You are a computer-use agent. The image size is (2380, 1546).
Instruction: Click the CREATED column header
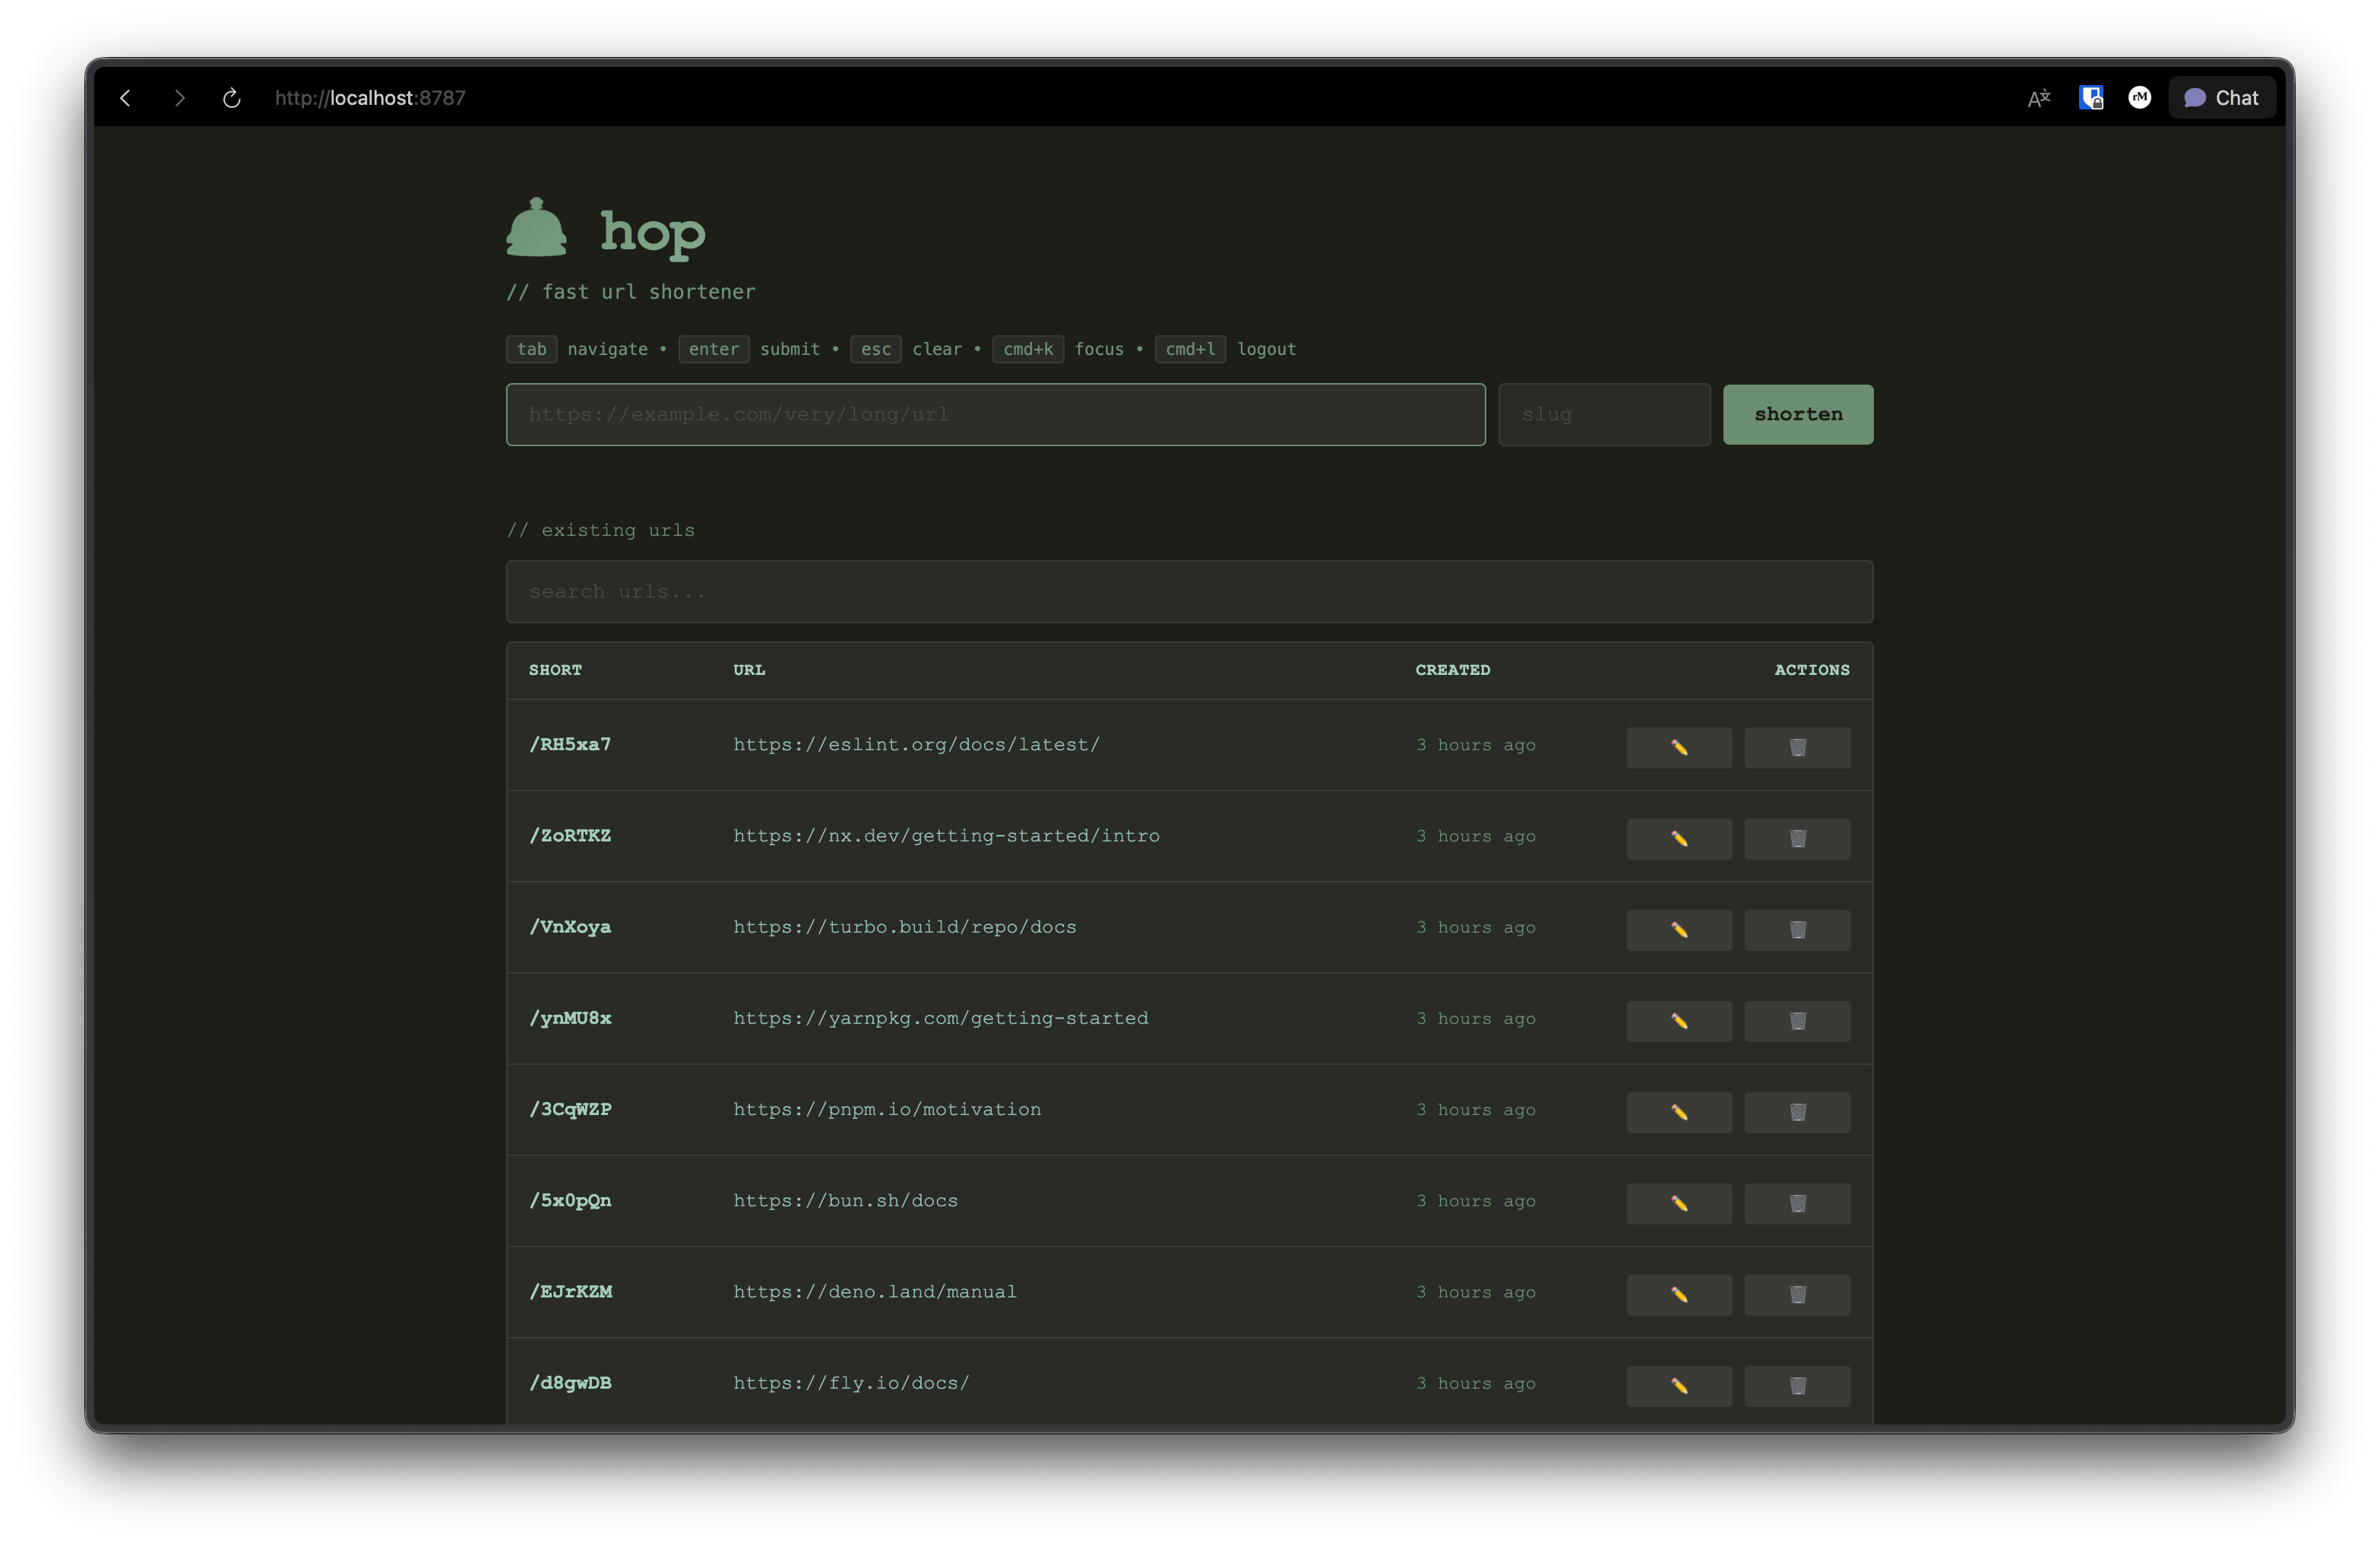coord(1452,670)
